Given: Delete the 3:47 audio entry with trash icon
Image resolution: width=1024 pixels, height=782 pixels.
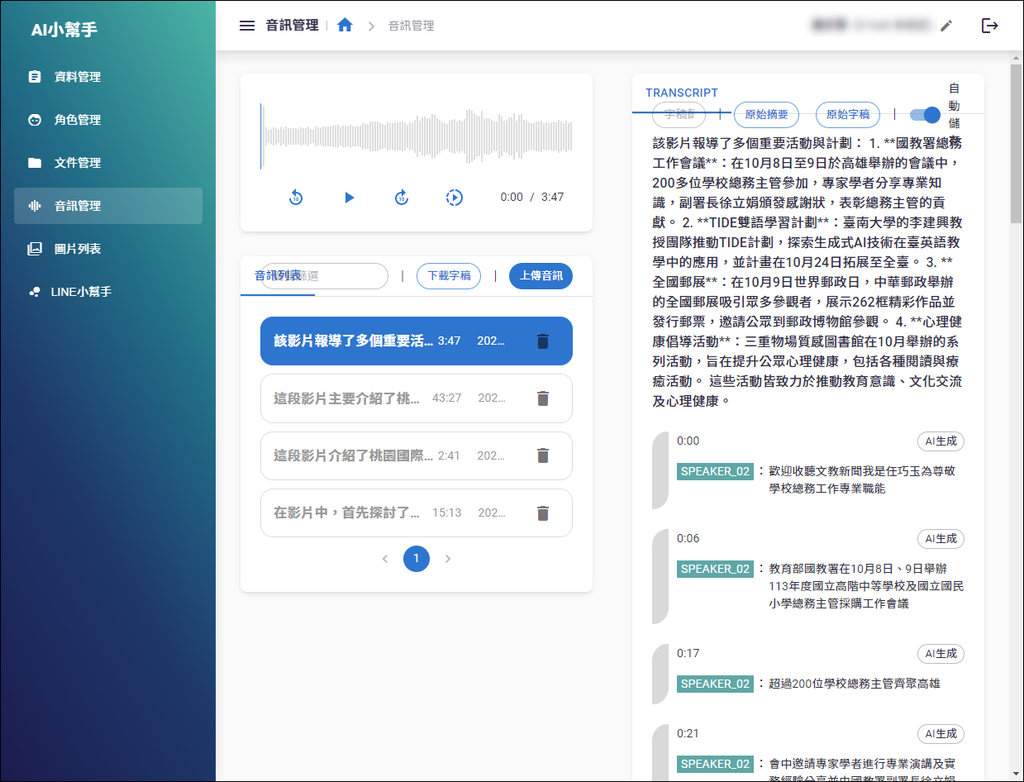Looking at the screenshot, I should pos(542,341).
